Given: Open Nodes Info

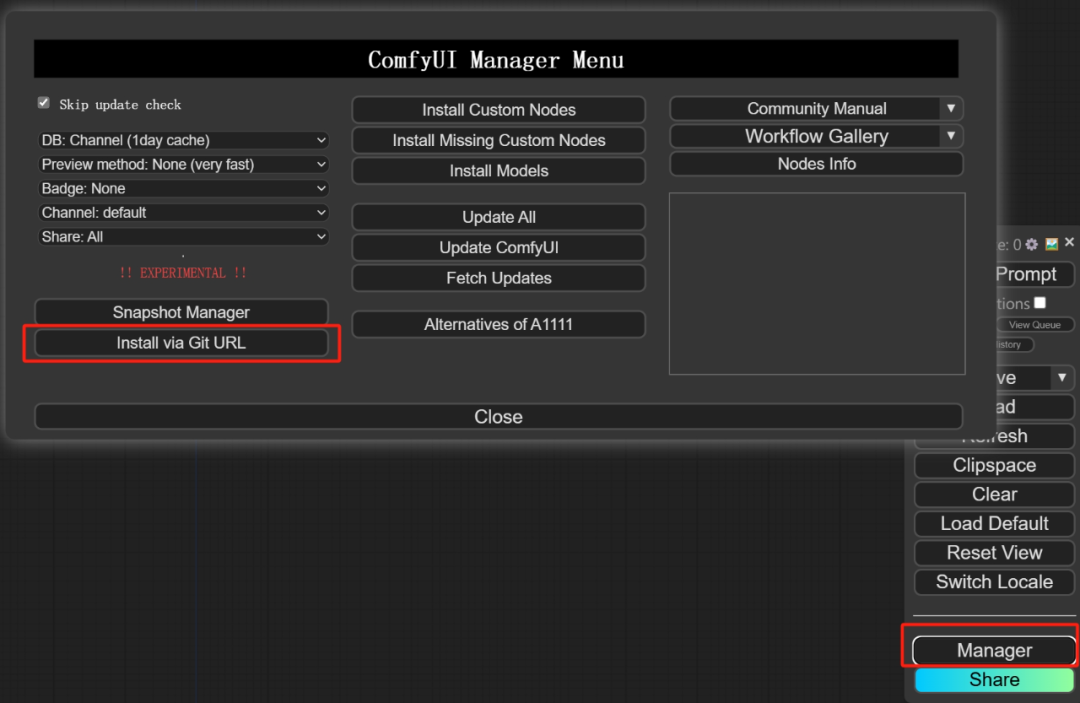Looking at the screenshot, I should 816,164.
